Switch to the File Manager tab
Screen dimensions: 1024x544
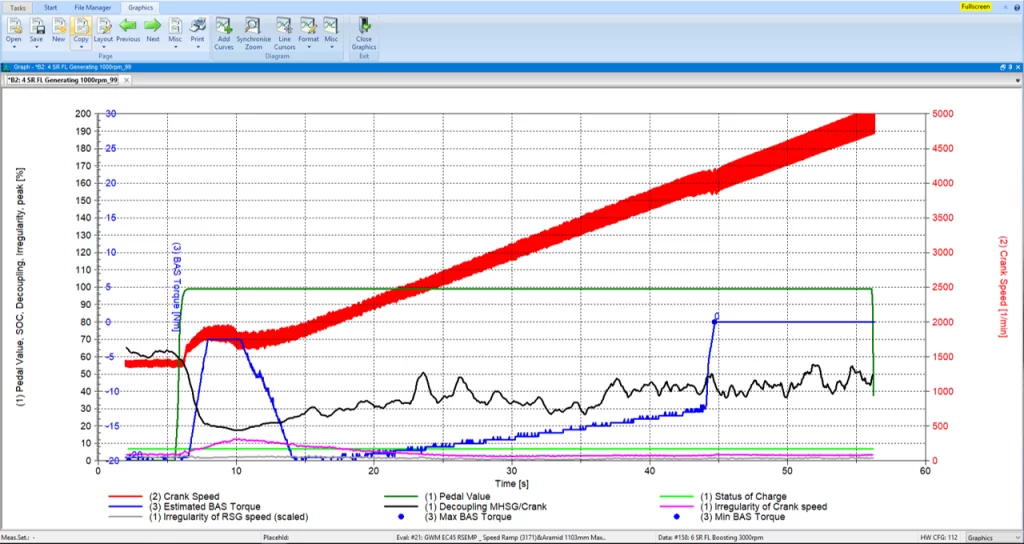coord(92,6)
